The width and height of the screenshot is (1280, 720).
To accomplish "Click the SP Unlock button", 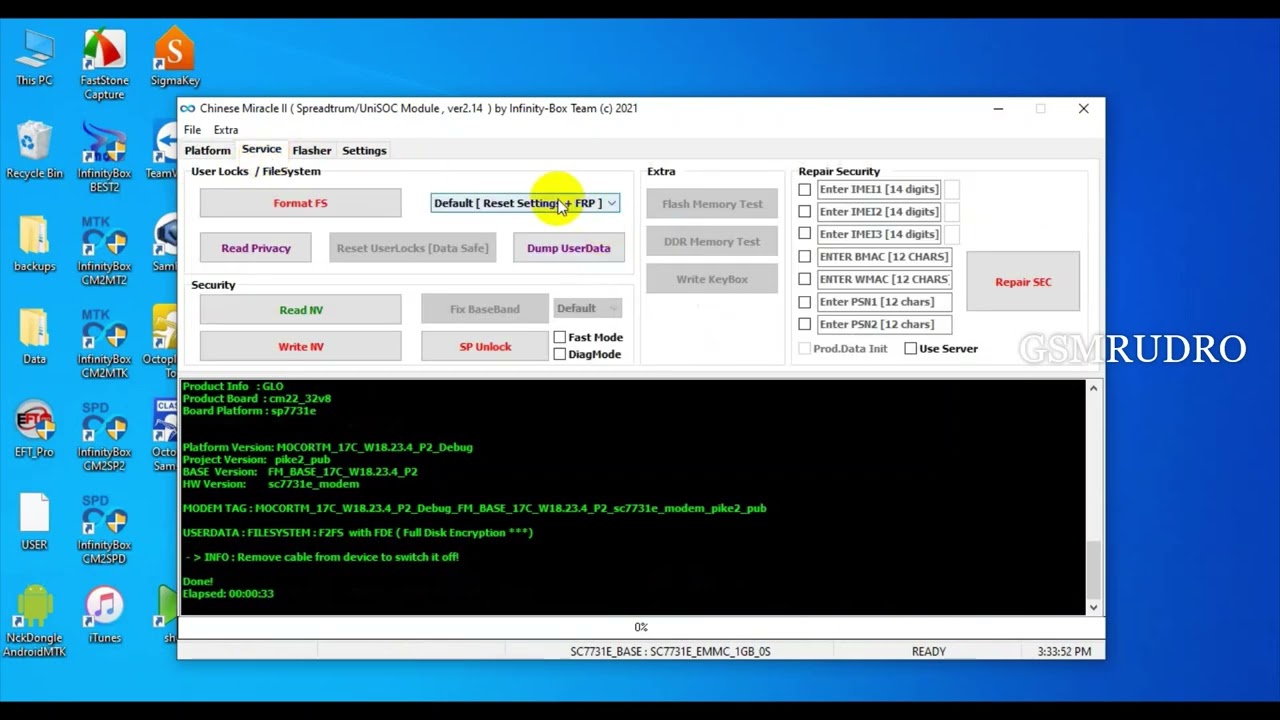I will 485,347.
